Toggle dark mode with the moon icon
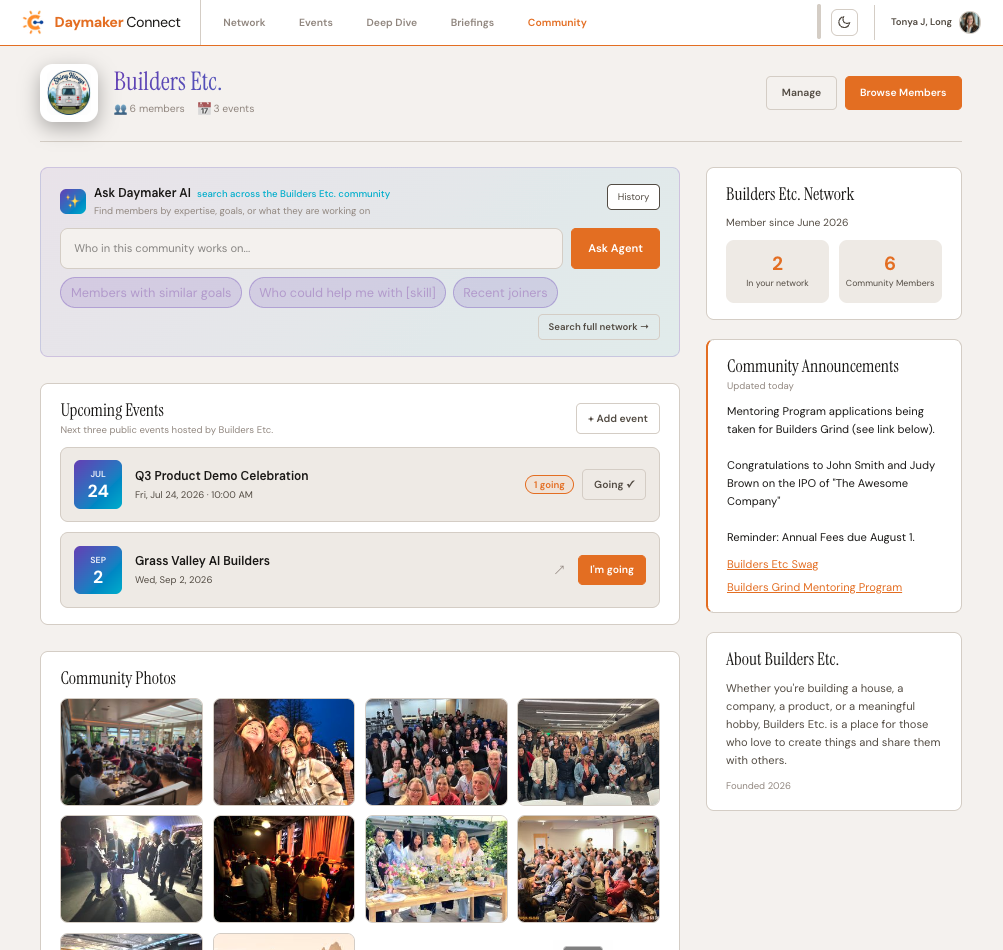The image size is (1003, 950). pos(844,22)
